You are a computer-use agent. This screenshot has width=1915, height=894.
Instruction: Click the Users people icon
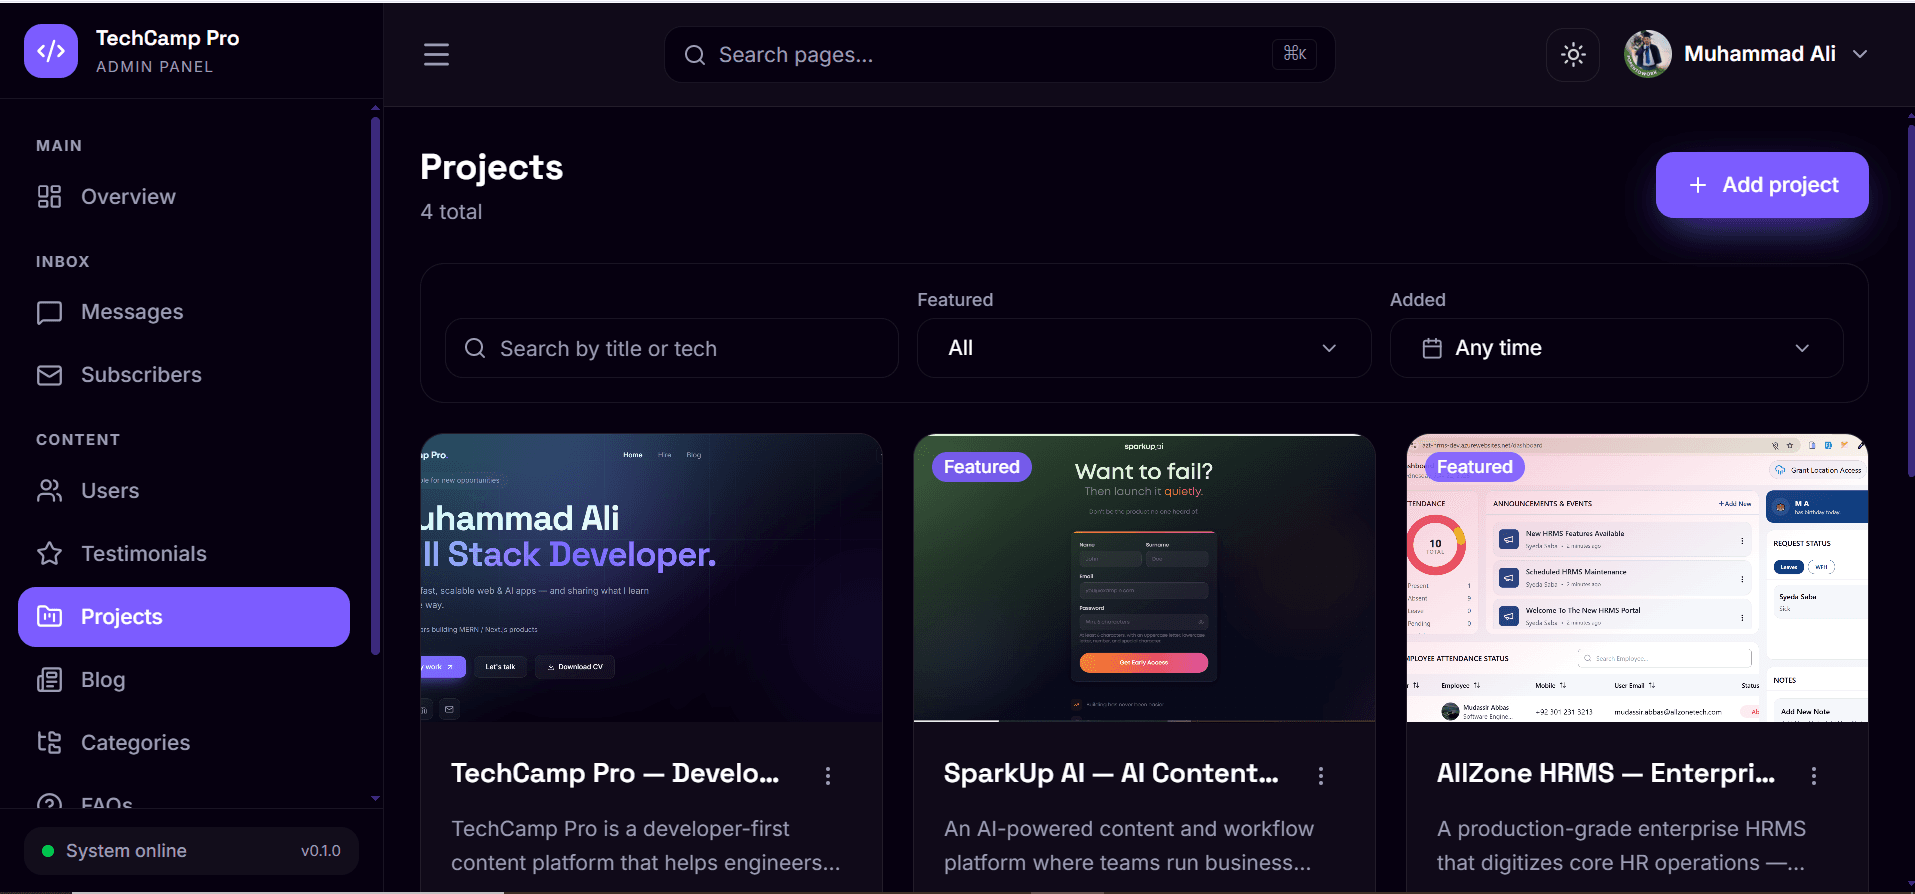[49, 491]
